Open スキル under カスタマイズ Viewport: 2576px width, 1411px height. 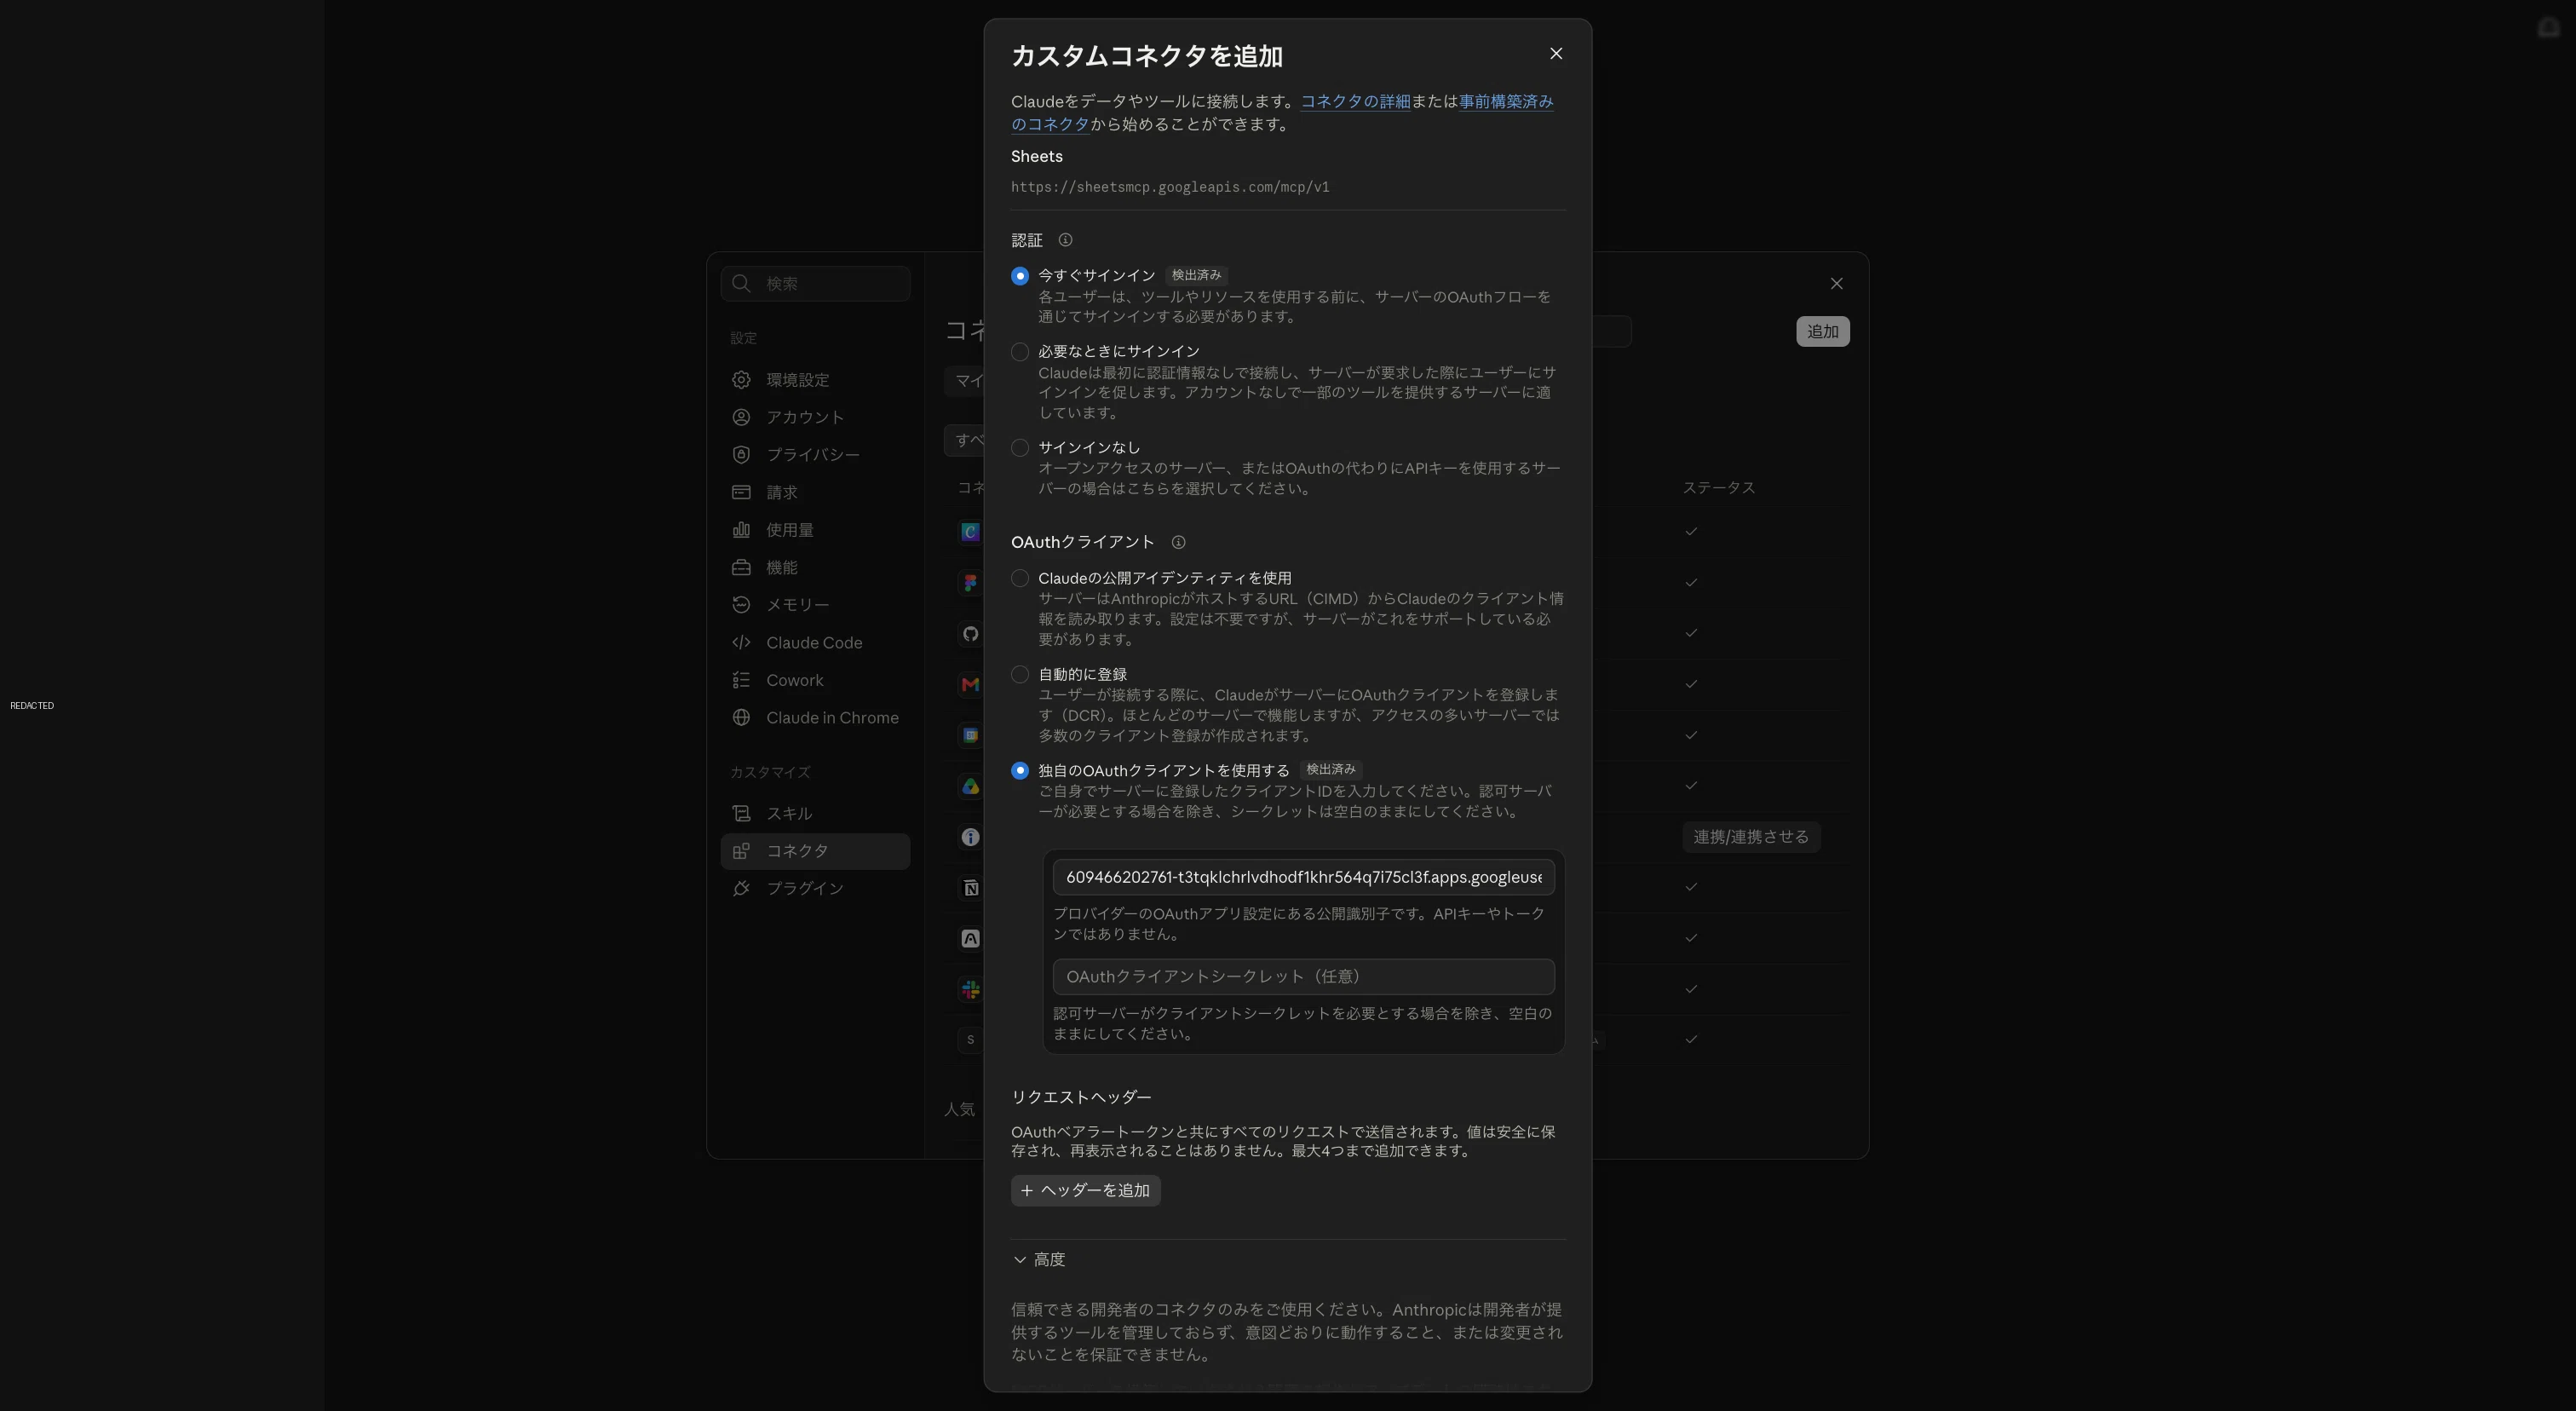[x=815, y=814]
